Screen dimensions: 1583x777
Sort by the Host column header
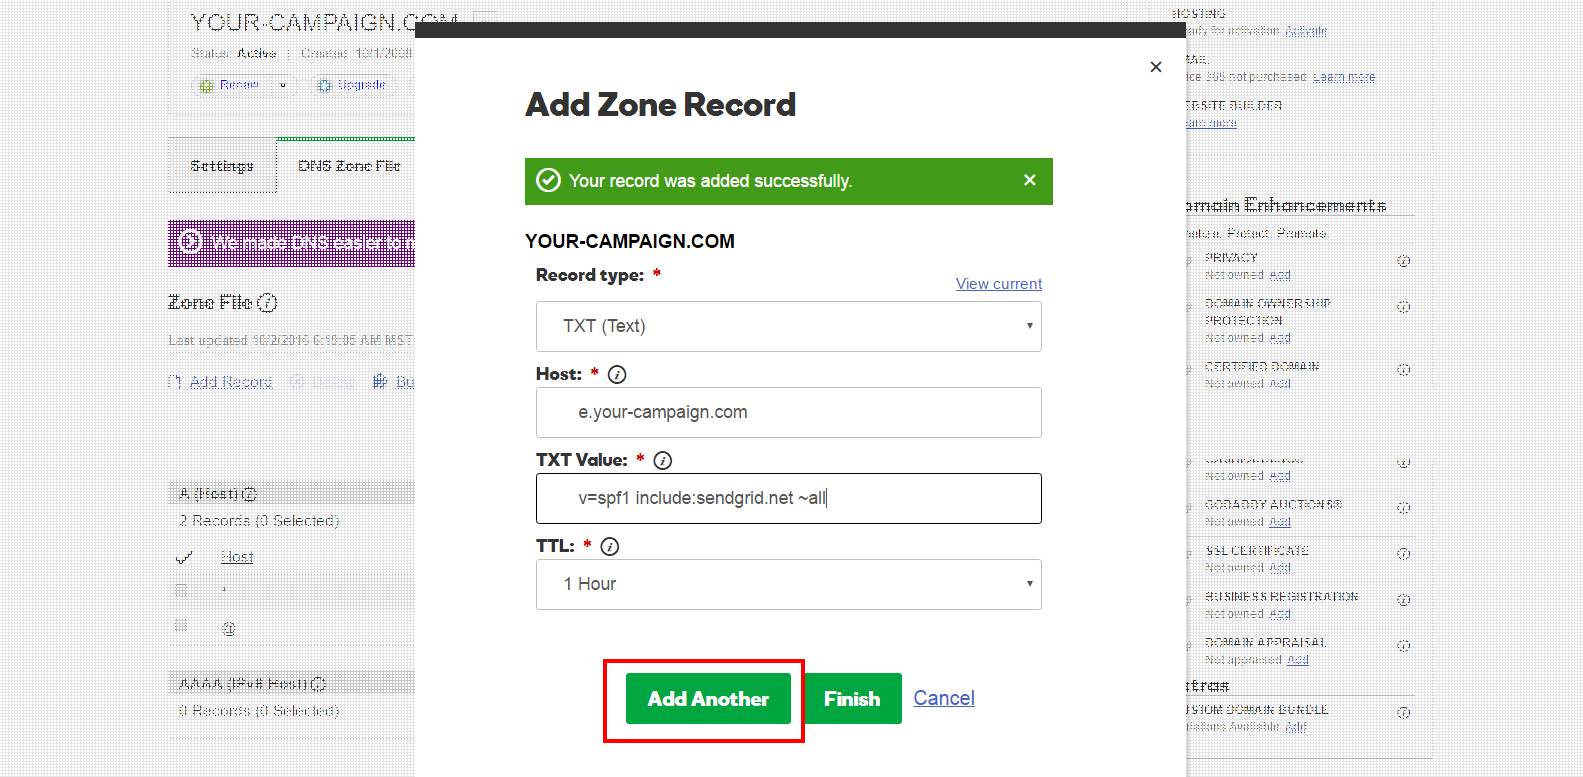pos(237,557)
